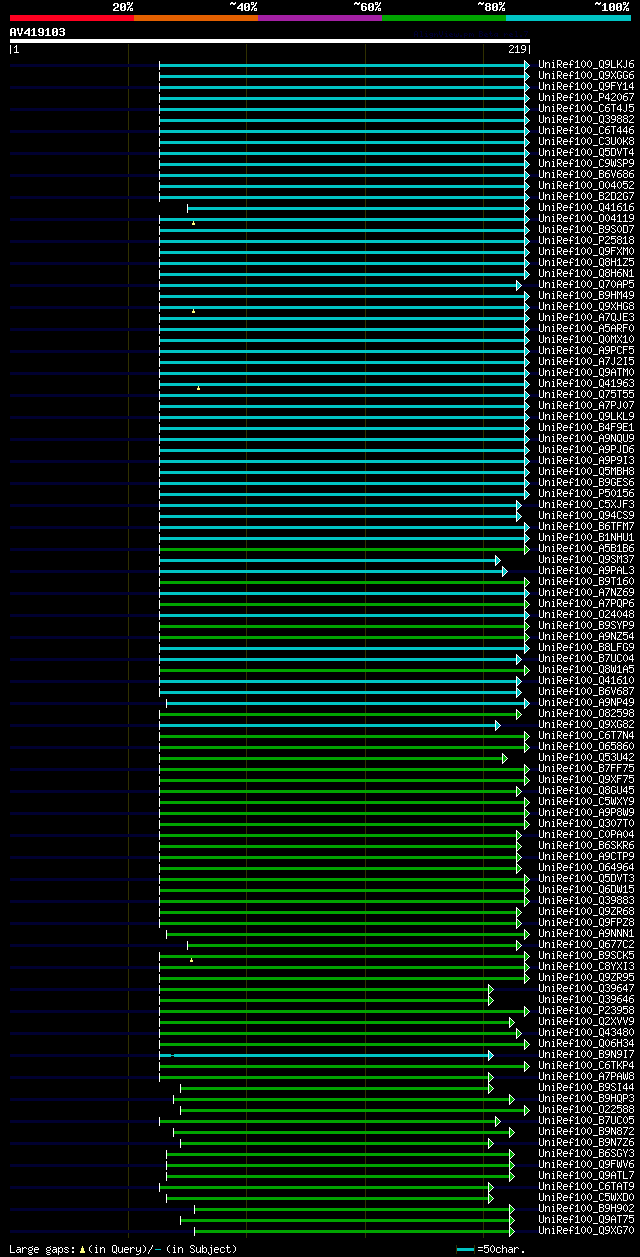Click the UniRef100_P25818 label
640x1257 pixels.
point(586,240)
